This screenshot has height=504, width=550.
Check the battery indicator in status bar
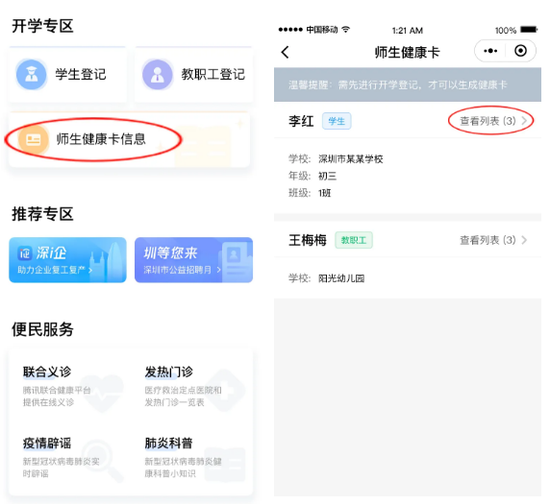pos(529,29)
